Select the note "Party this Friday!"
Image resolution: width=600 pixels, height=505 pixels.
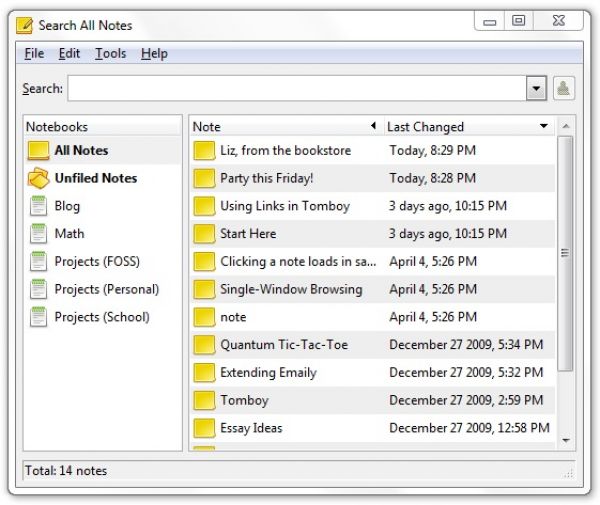[x=266, y=178]
